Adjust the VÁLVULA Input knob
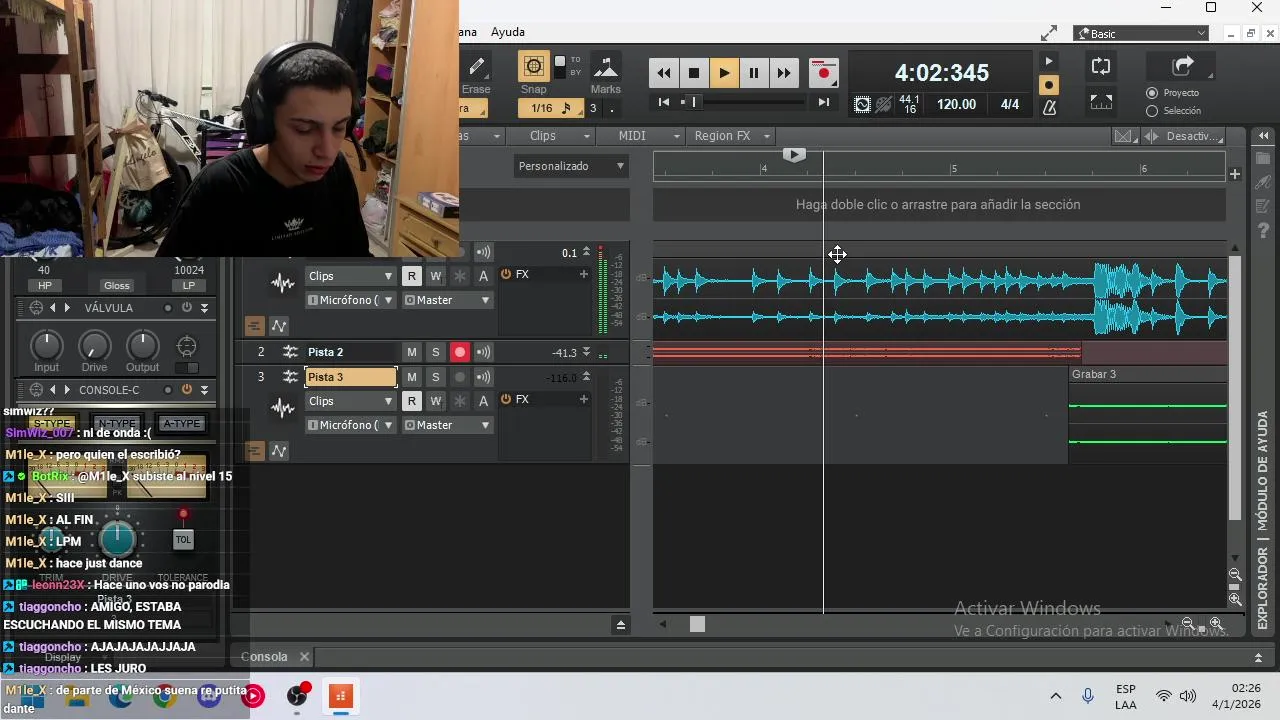The image size is (1280, 720). [x=47, y=346]
